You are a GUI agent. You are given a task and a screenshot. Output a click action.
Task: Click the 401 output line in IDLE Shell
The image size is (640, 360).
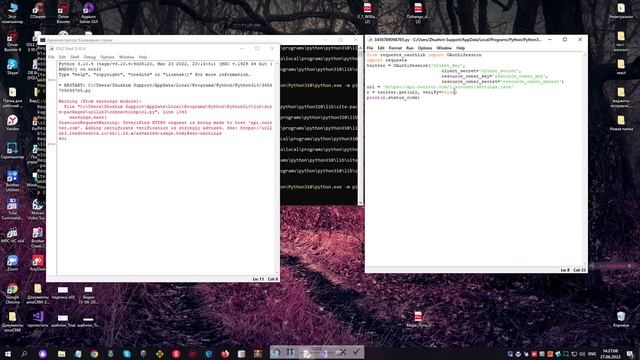[62, 139]
